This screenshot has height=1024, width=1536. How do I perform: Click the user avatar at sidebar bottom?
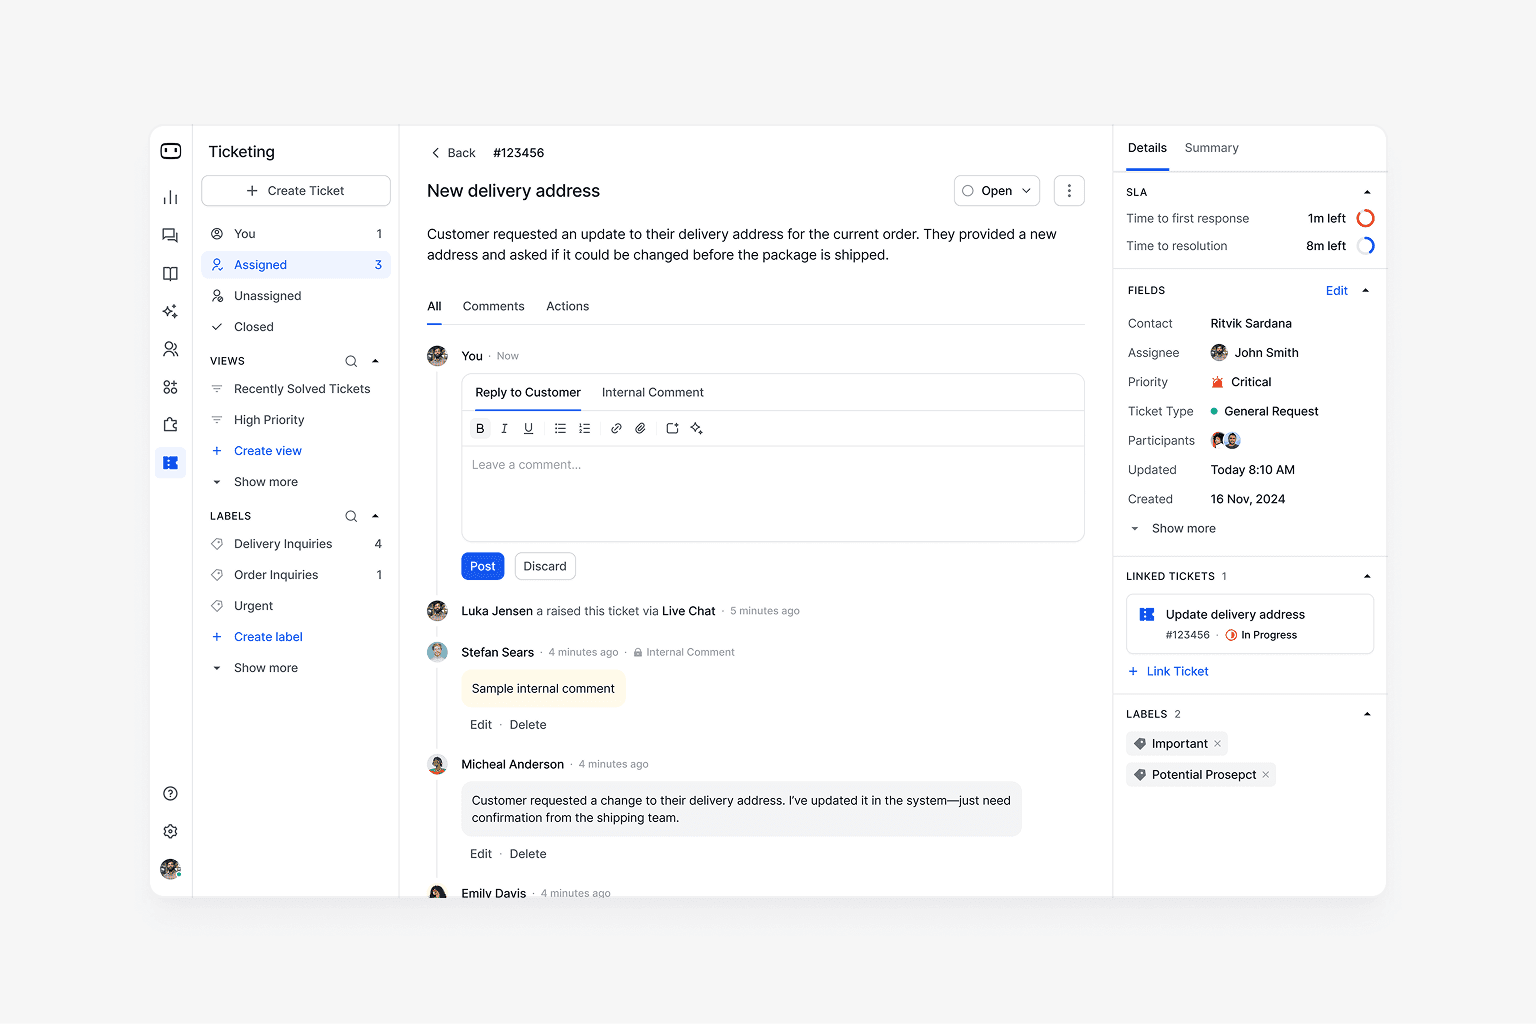(x=170, y=869)
